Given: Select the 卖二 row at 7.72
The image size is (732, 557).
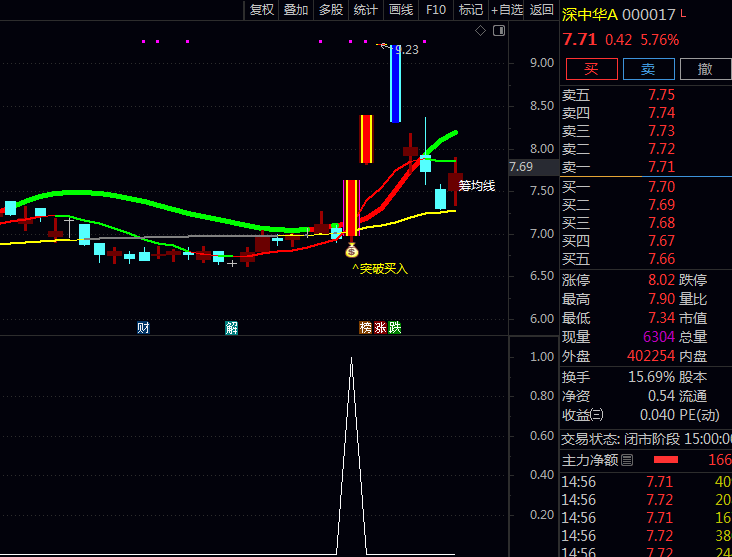Looking at the screenshot, I should [646, 149].
